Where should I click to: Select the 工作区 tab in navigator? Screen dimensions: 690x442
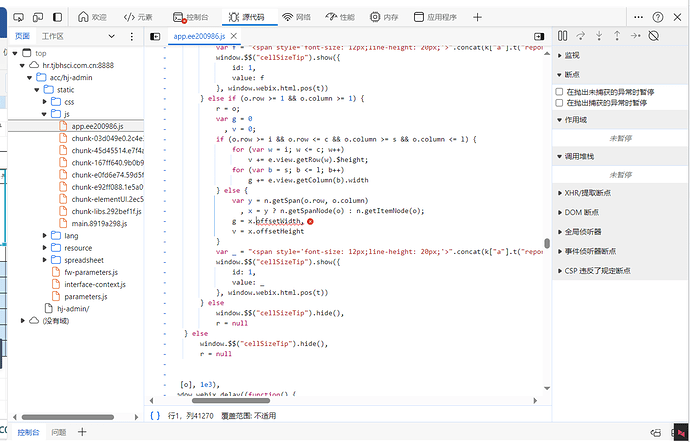click(x=52, y=36)
